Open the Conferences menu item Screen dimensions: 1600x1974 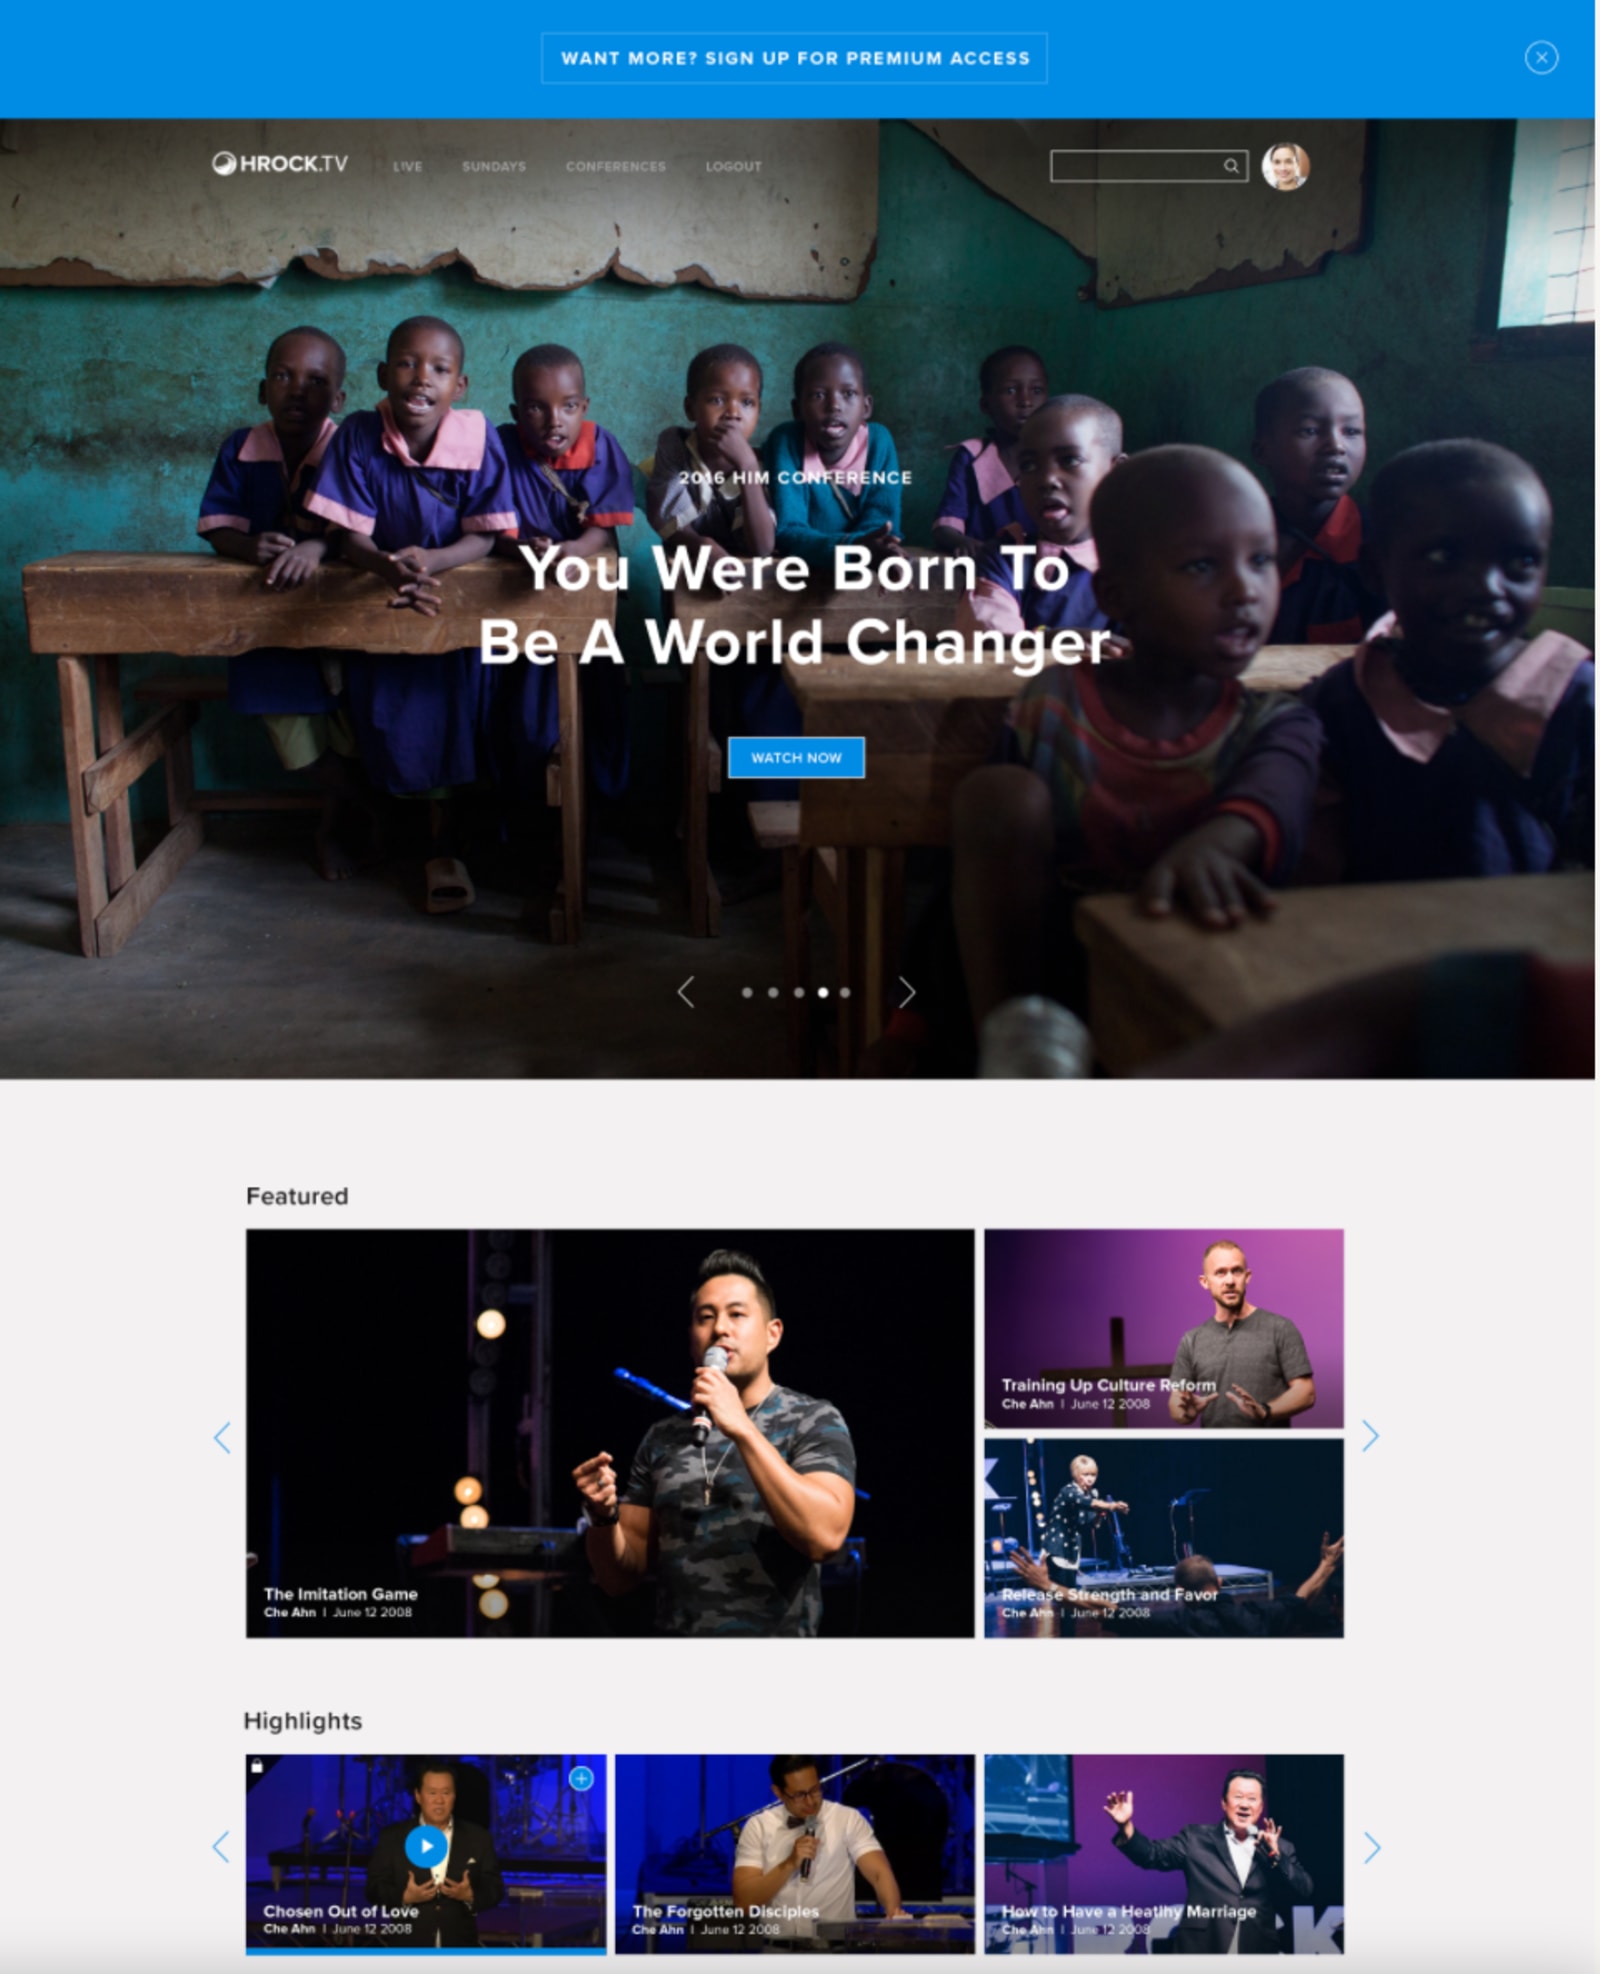click(x=616, y=166)
